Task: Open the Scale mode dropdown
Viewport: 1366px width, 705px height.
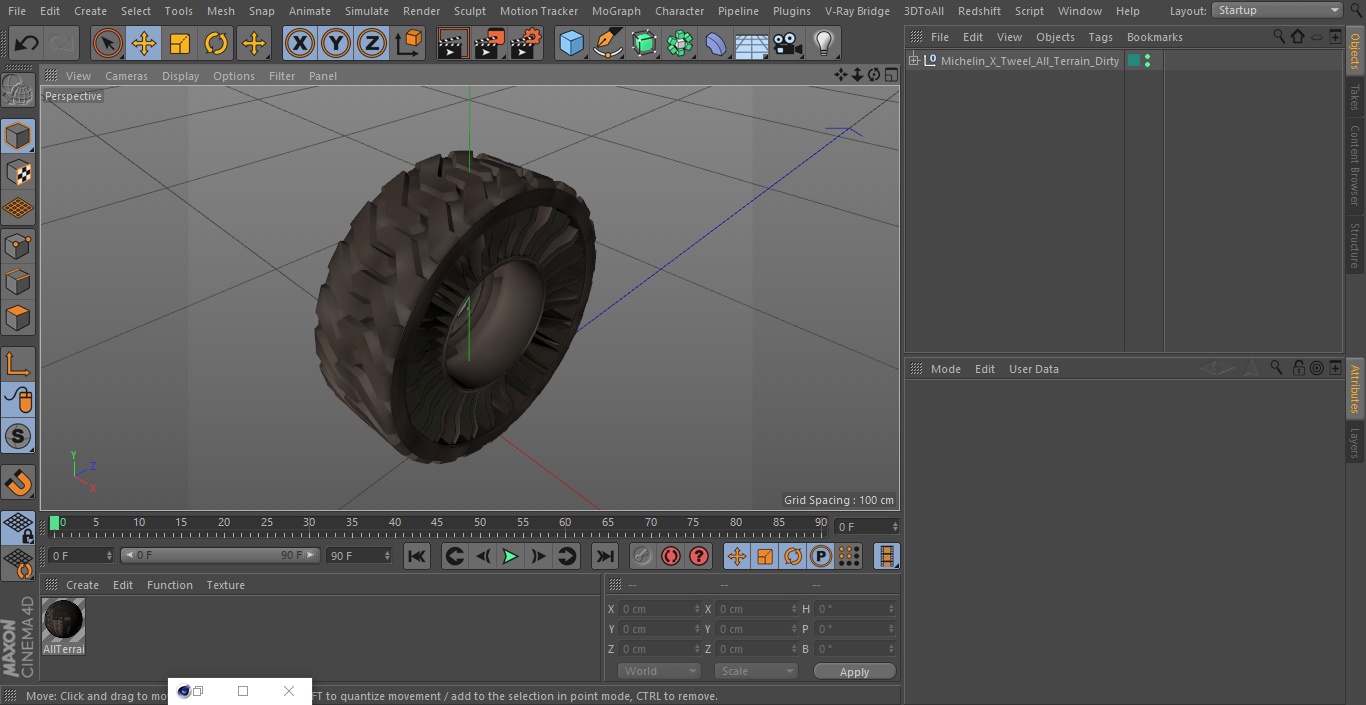Action: click(756, 671)
